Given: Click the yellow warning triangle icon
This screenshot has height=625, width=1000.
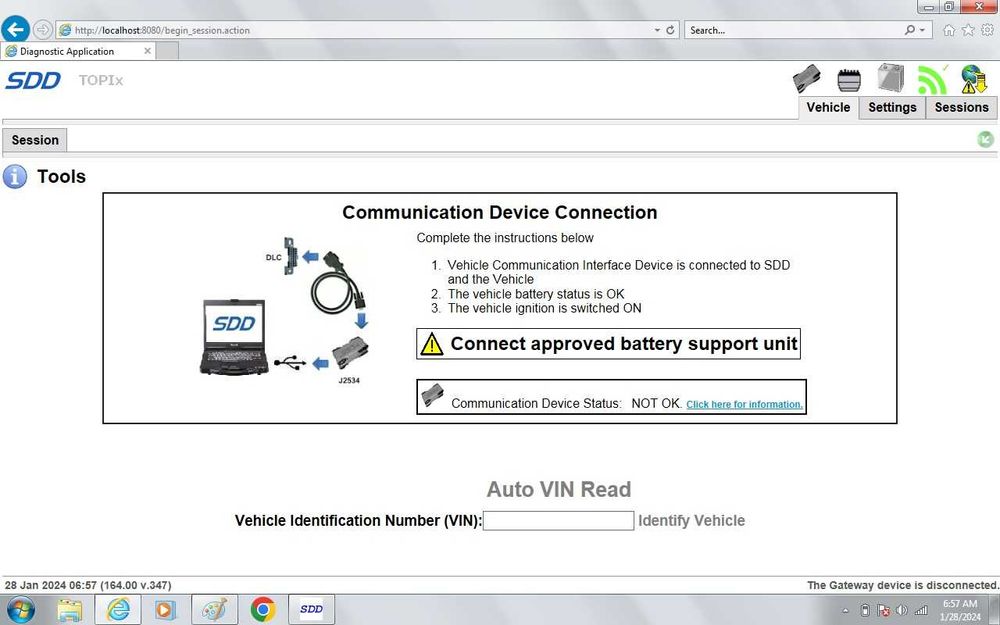Looking at the screenshot, I should 432,344.
